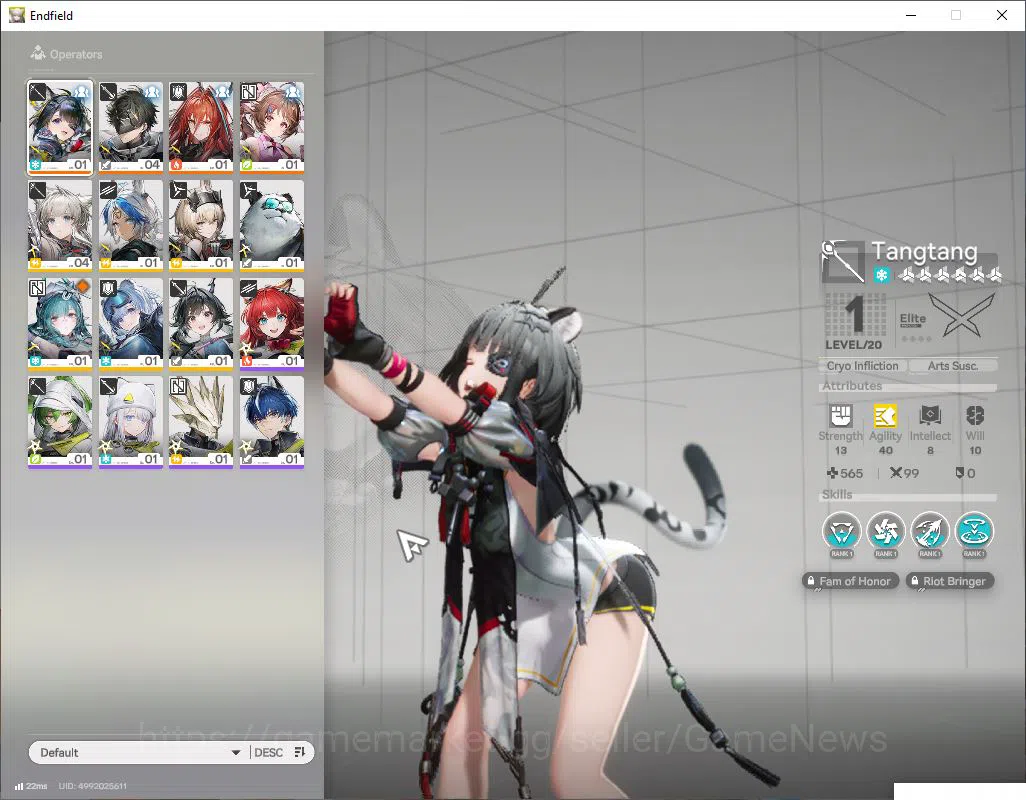Click the highlighted Agility icon
The width and height of the screenshot is (1026, 800).
coord(885,415)
